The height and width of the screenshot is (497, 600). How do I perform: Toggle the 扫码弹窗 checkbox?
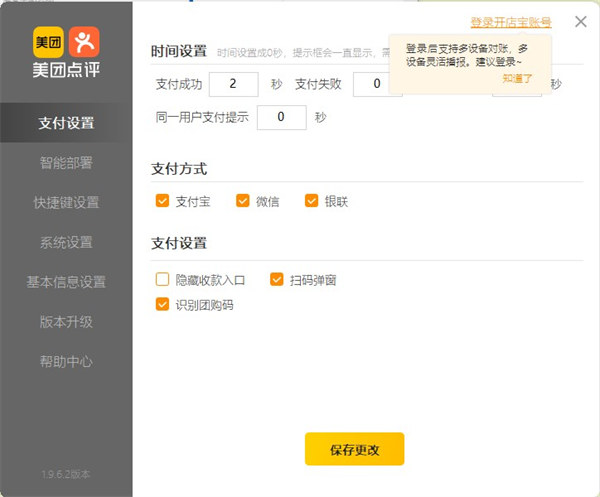click(x=277, y=280)
